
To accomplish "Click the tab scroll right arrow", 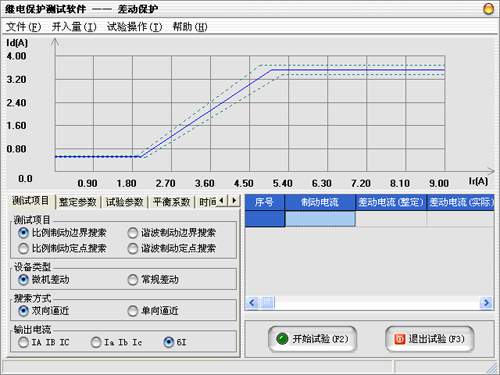I will coord(234,201).
